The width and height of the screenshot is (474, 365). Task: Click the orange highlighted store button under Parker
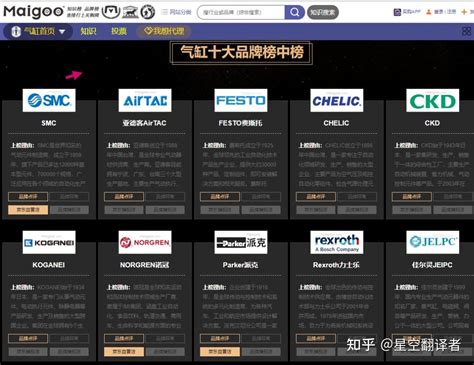tap(220, 352)
